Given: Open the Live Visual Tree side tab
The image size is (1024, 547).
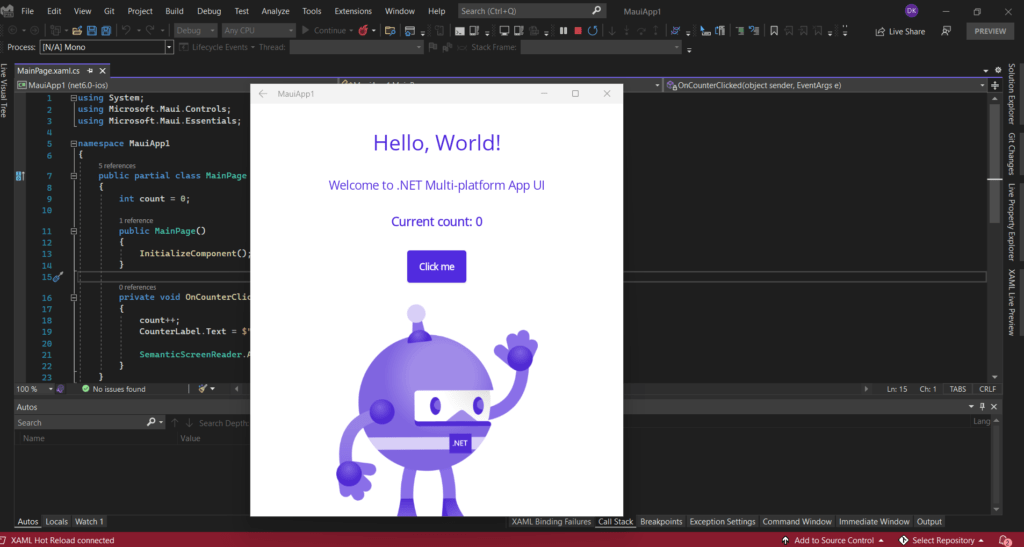Looking at the screenshot, I should (4, 91).
